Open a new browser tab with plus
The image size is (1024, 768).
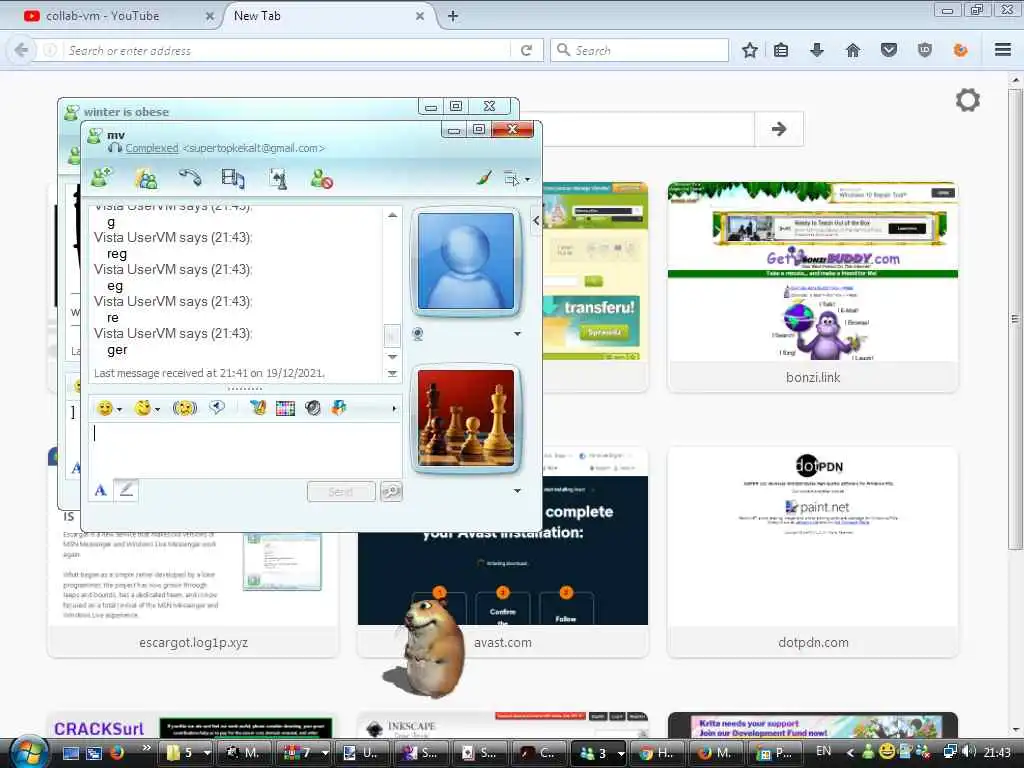click(453, 16)
